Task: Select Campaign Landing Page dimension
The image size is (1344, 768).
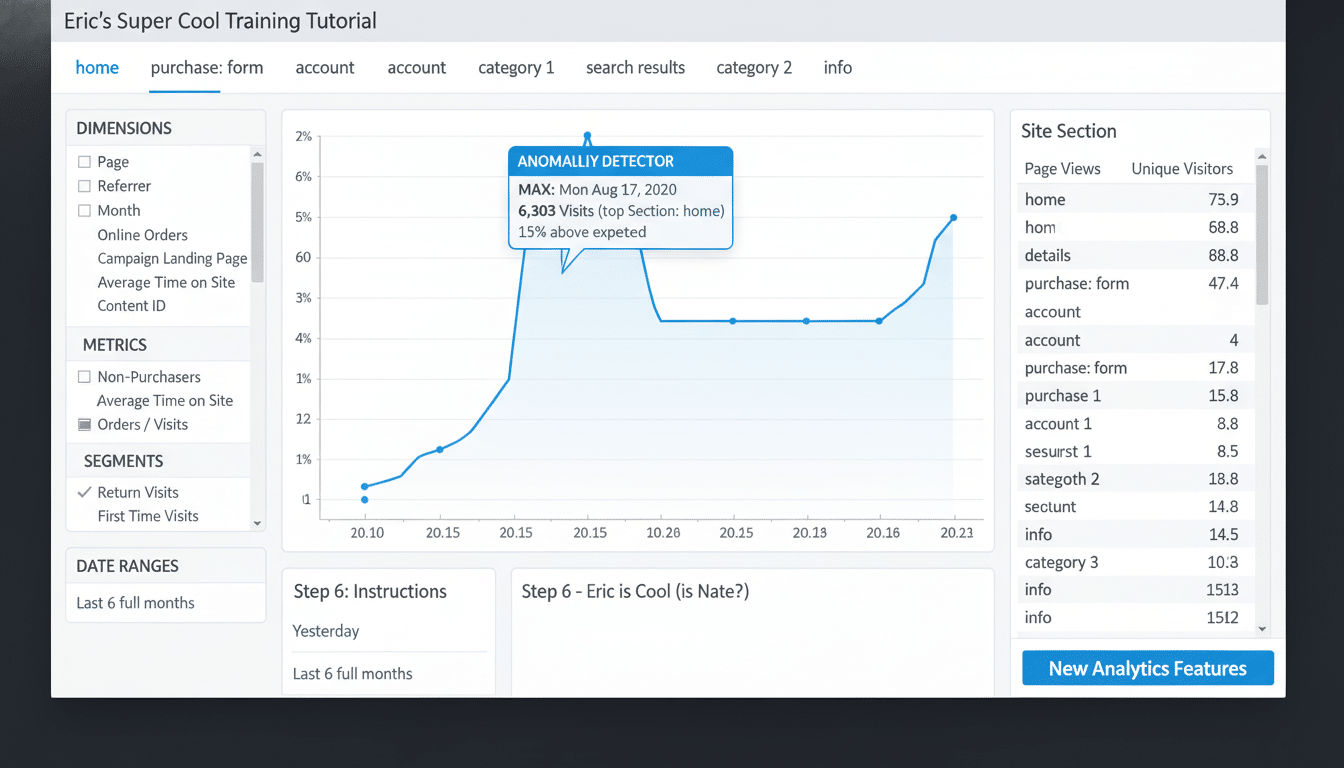Action: (x=172, y=258)
